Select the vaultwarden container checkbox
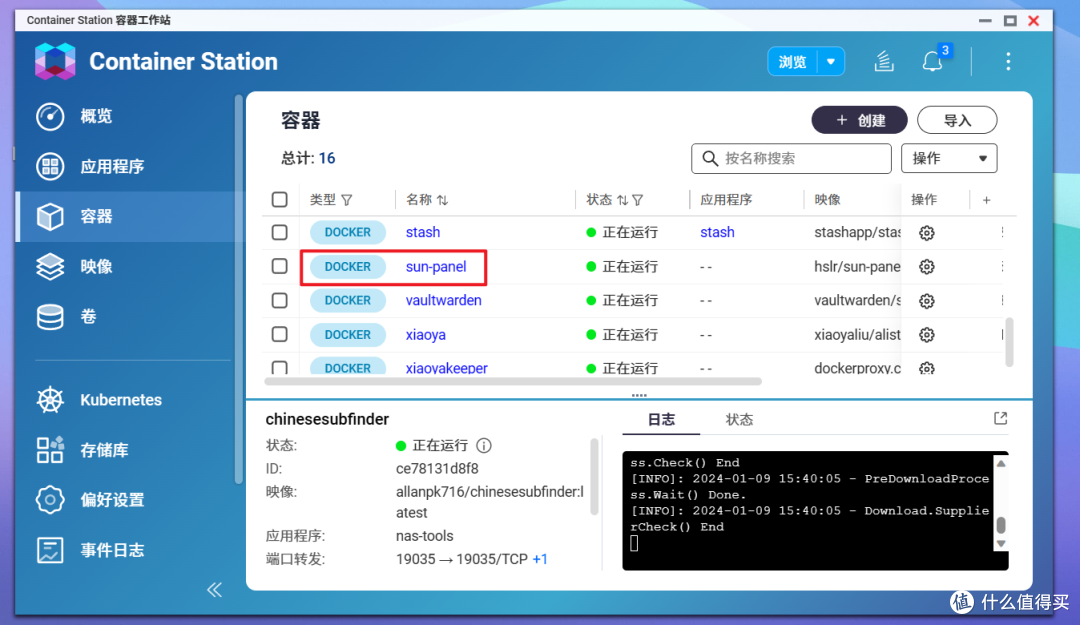Image resolution: width=1080 pixels, height=625 pixels. 279,300
